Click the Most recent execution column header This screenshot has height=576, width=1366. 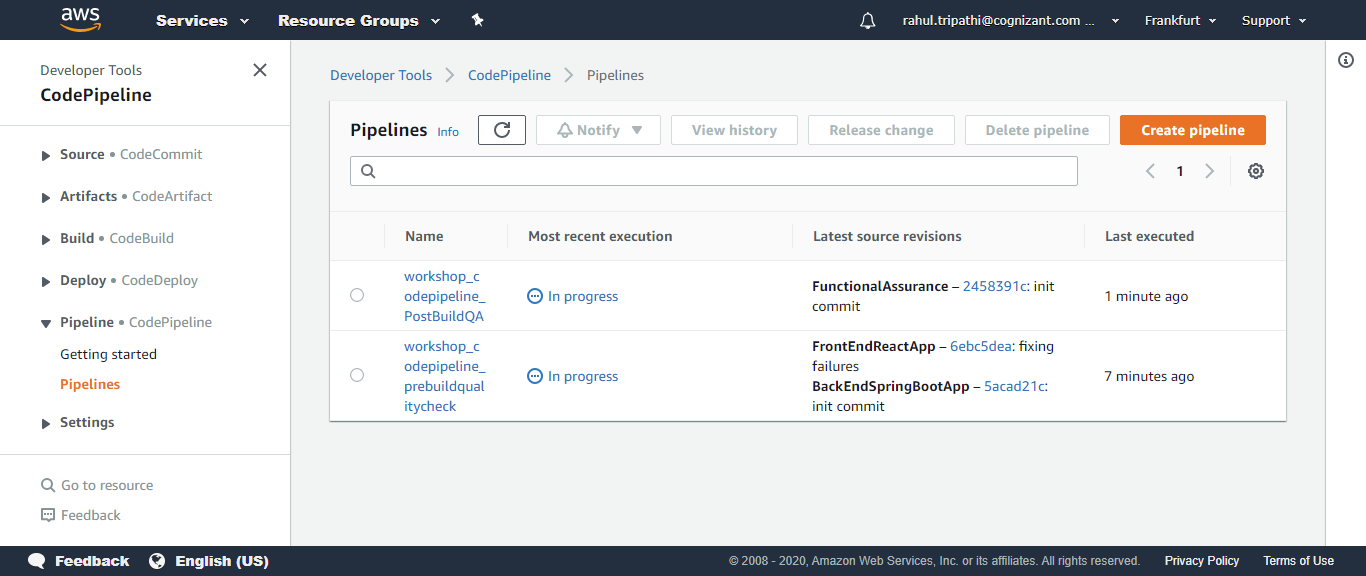click(600, 236)
